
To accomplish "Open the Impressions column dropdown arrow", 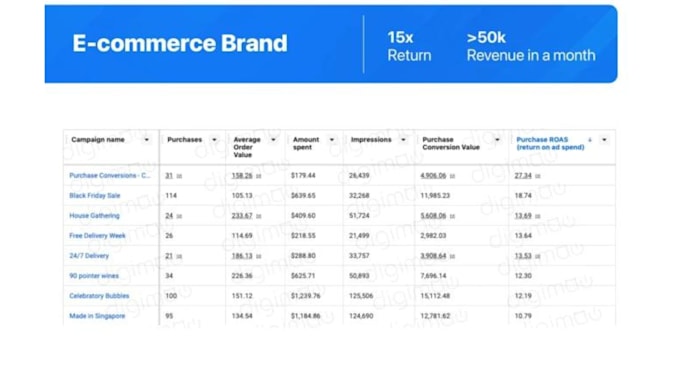I will (x=403, y=140).
